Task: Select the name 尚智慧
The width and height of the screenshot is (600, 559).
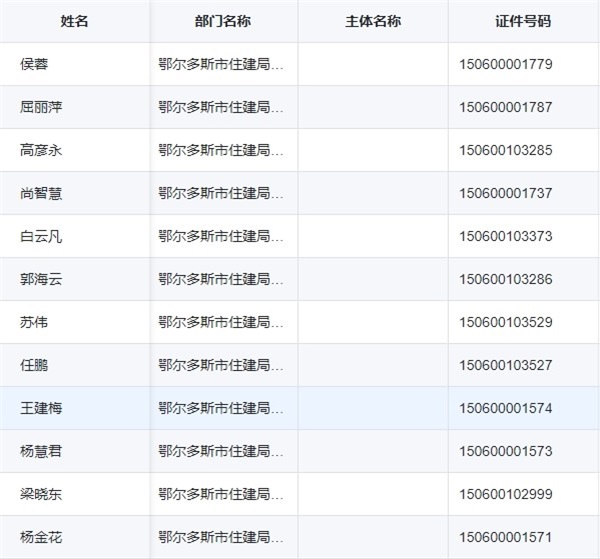Action: pyautogui.click(x=41, y=193)
